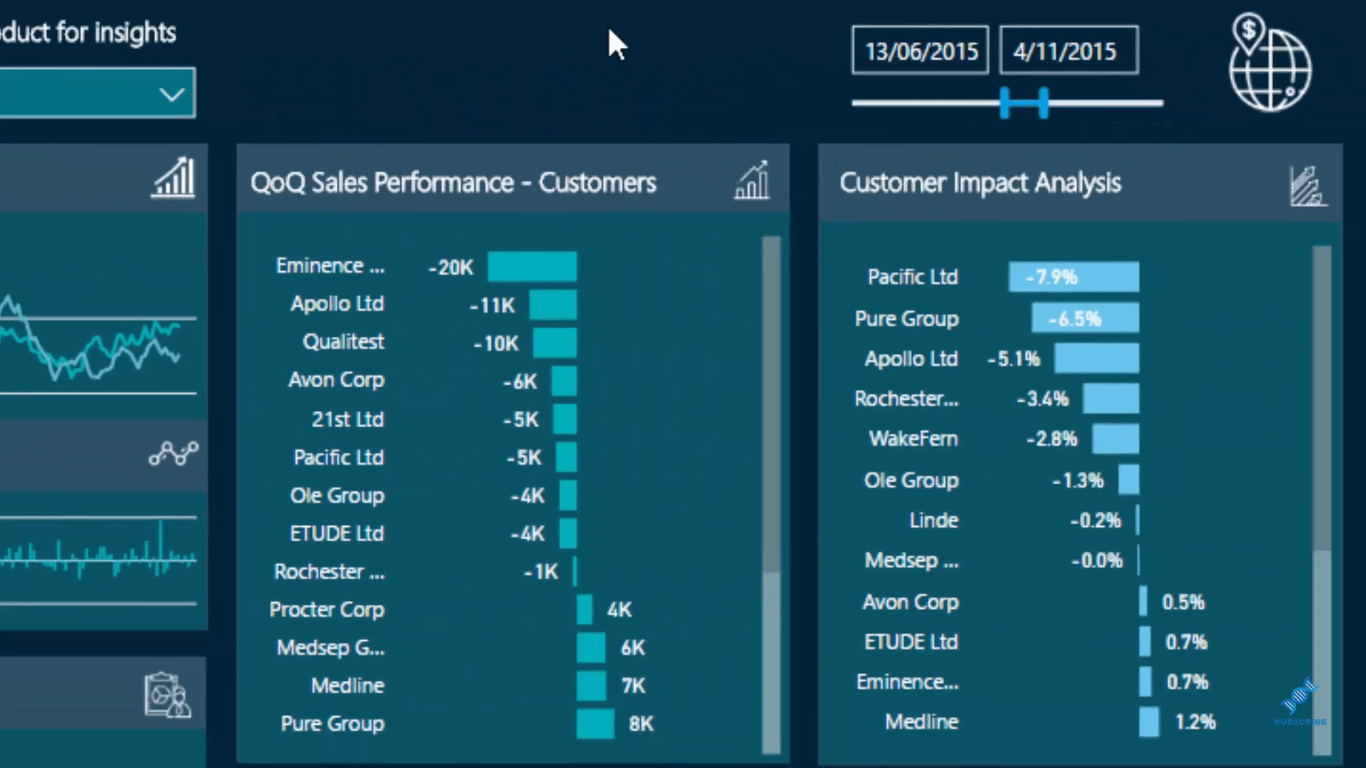Select the Customer Impact Analysis title
This screenshot has height=768, width=1366.
tap(980, 183)
